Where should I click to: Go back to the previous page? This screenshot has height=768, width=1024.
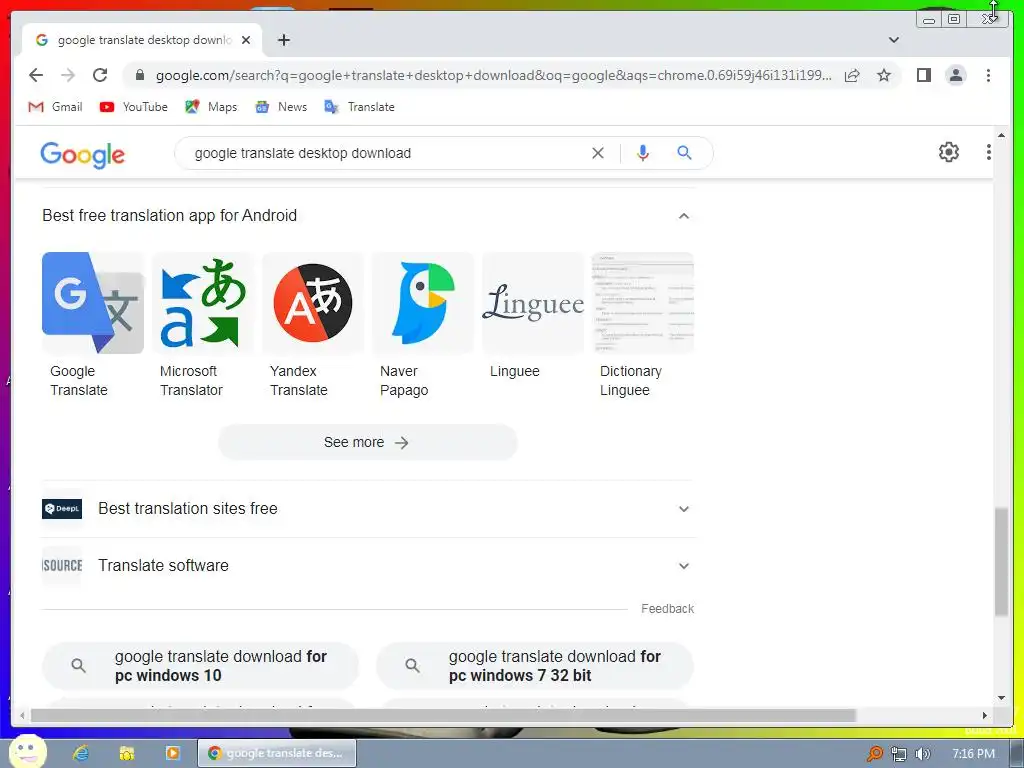36,75
